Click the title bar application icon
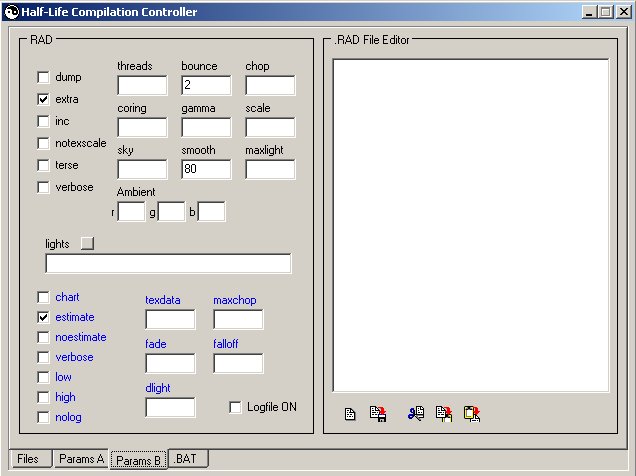636x476 pixels. (11, 12)
